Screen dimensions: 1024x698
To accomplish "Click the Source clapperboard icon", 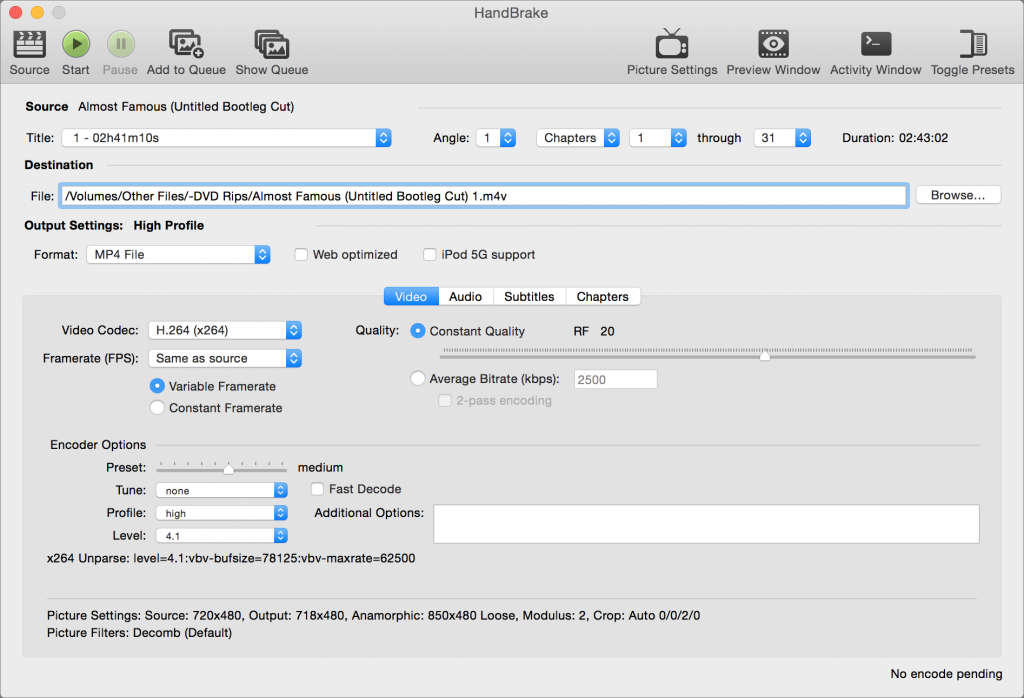I will coord(29,45).
